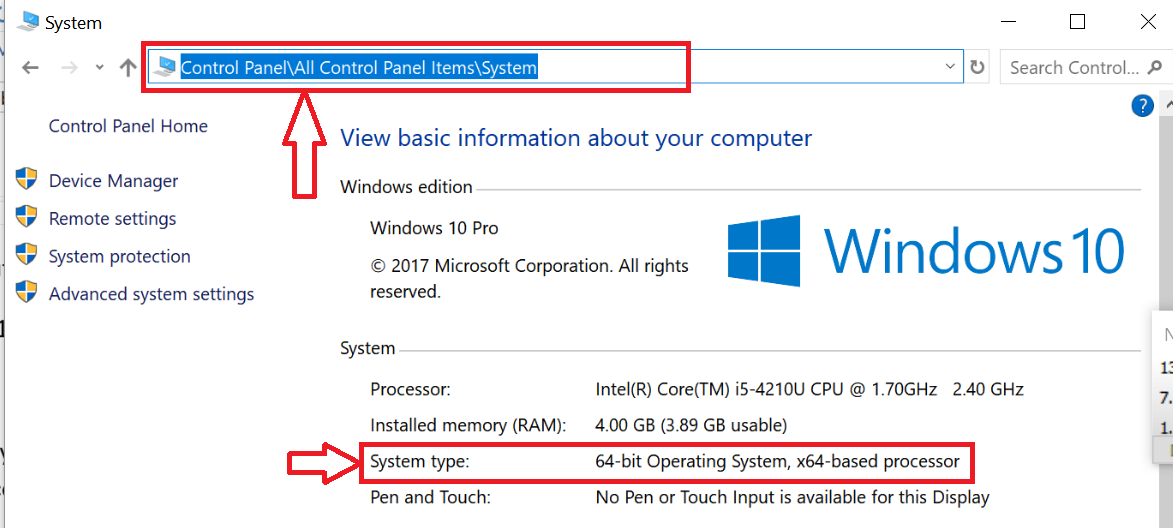
Task: Maximize the System window
Action: (x=1077, y=22)
